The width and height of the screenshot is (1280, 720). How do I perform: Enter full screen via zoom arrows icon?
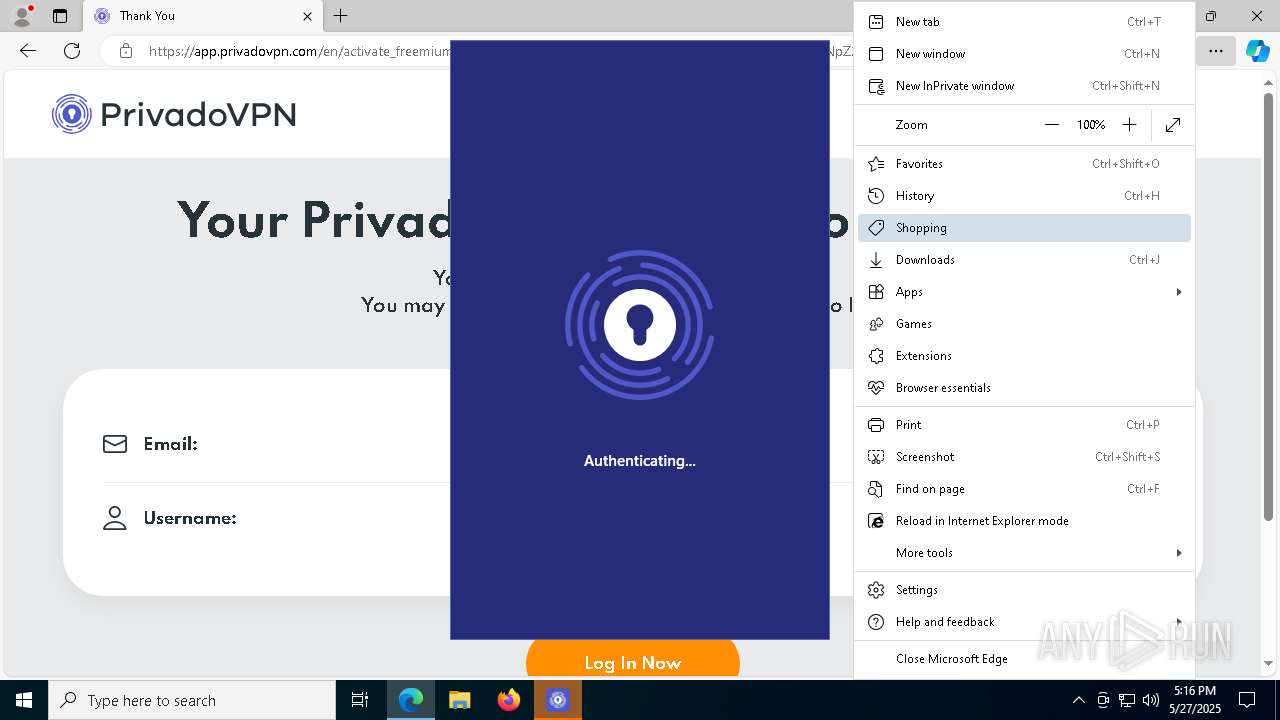coord(1173,125)
